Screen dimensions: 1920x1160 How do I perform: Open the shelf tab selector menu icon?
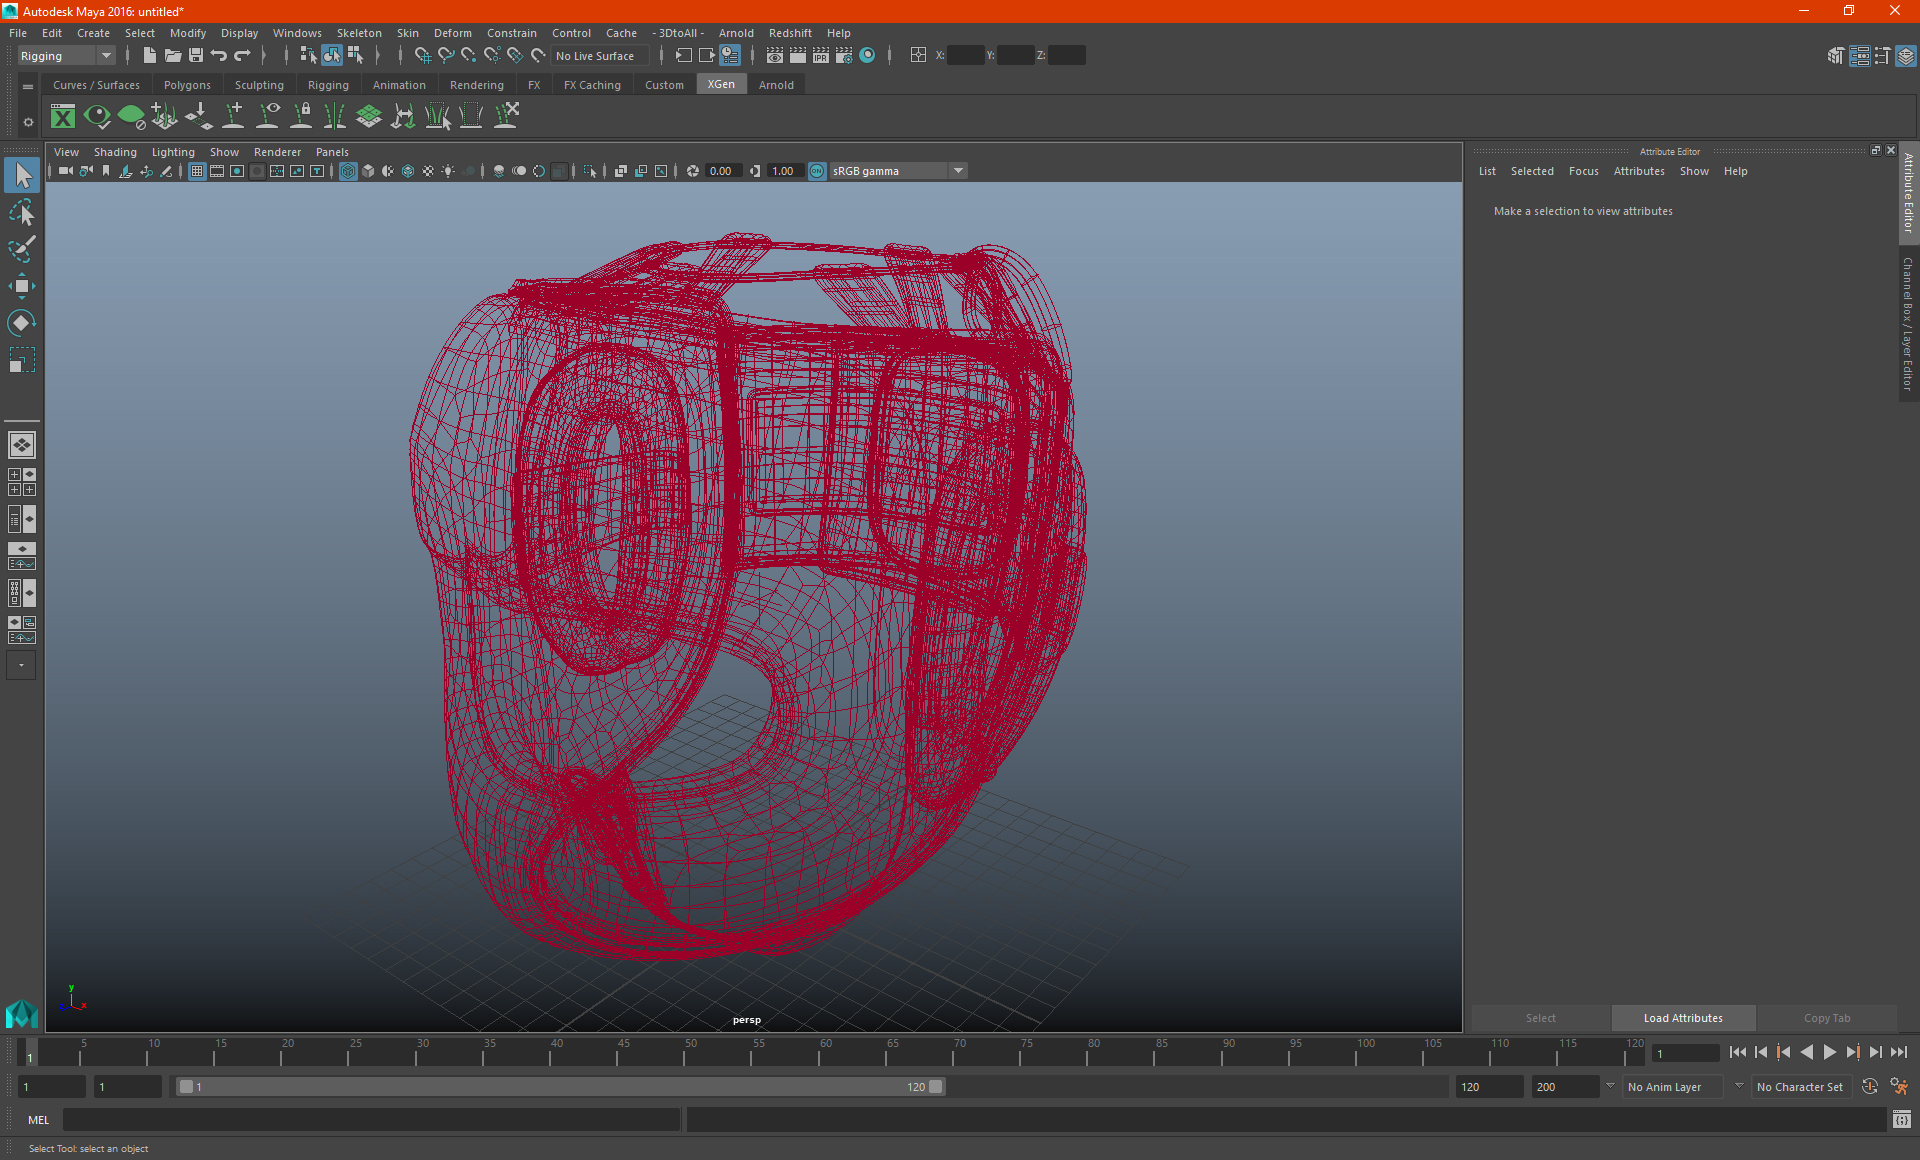point(28,87)
